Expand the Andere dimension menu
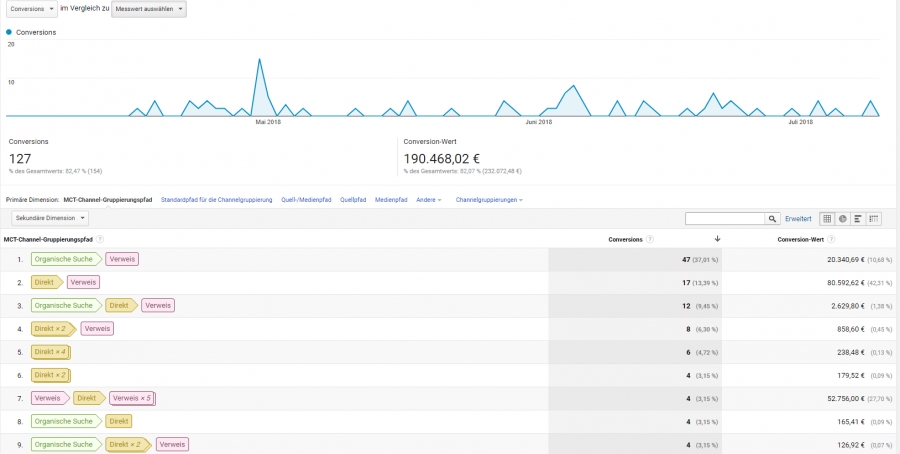Screen dimensions: 900x454 (430, 200)
